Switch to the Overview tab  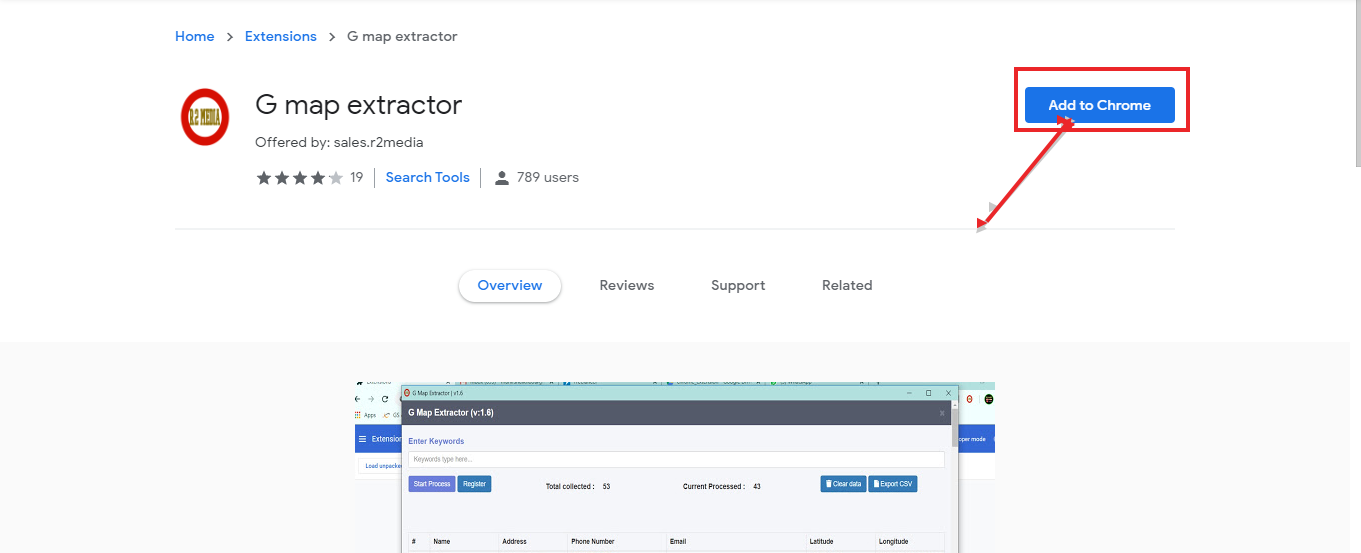tap(510, 285)
